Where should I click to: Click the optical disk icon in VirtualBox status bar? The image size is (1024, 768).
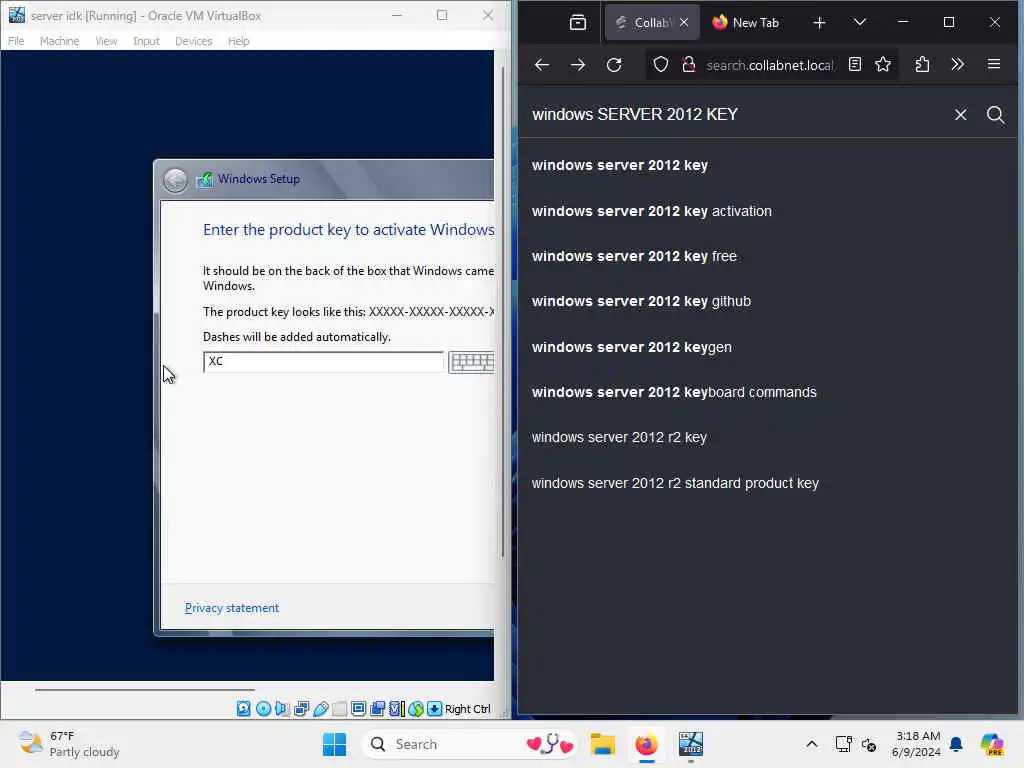point(263,709)
